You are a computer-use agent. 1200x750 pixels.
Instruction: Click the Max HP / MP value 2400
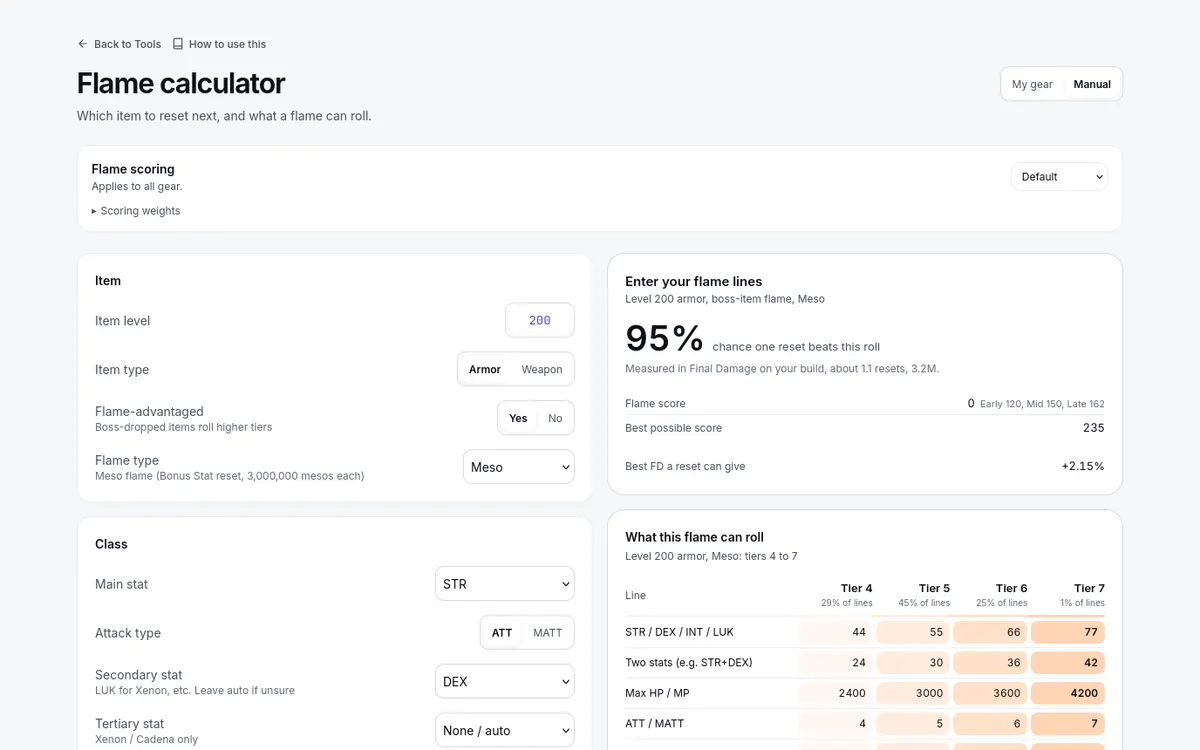click(x=836, y=693)
